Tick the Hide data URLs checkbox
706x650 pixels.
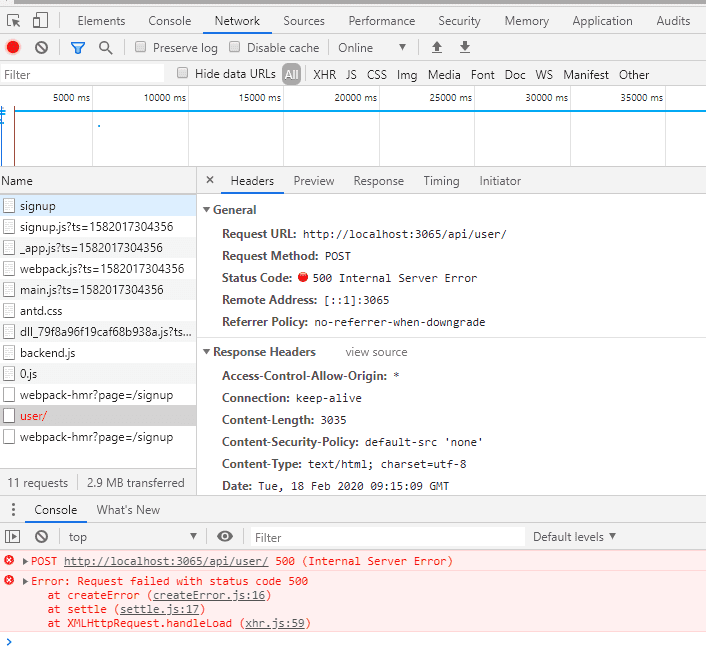tap(183, 73)
